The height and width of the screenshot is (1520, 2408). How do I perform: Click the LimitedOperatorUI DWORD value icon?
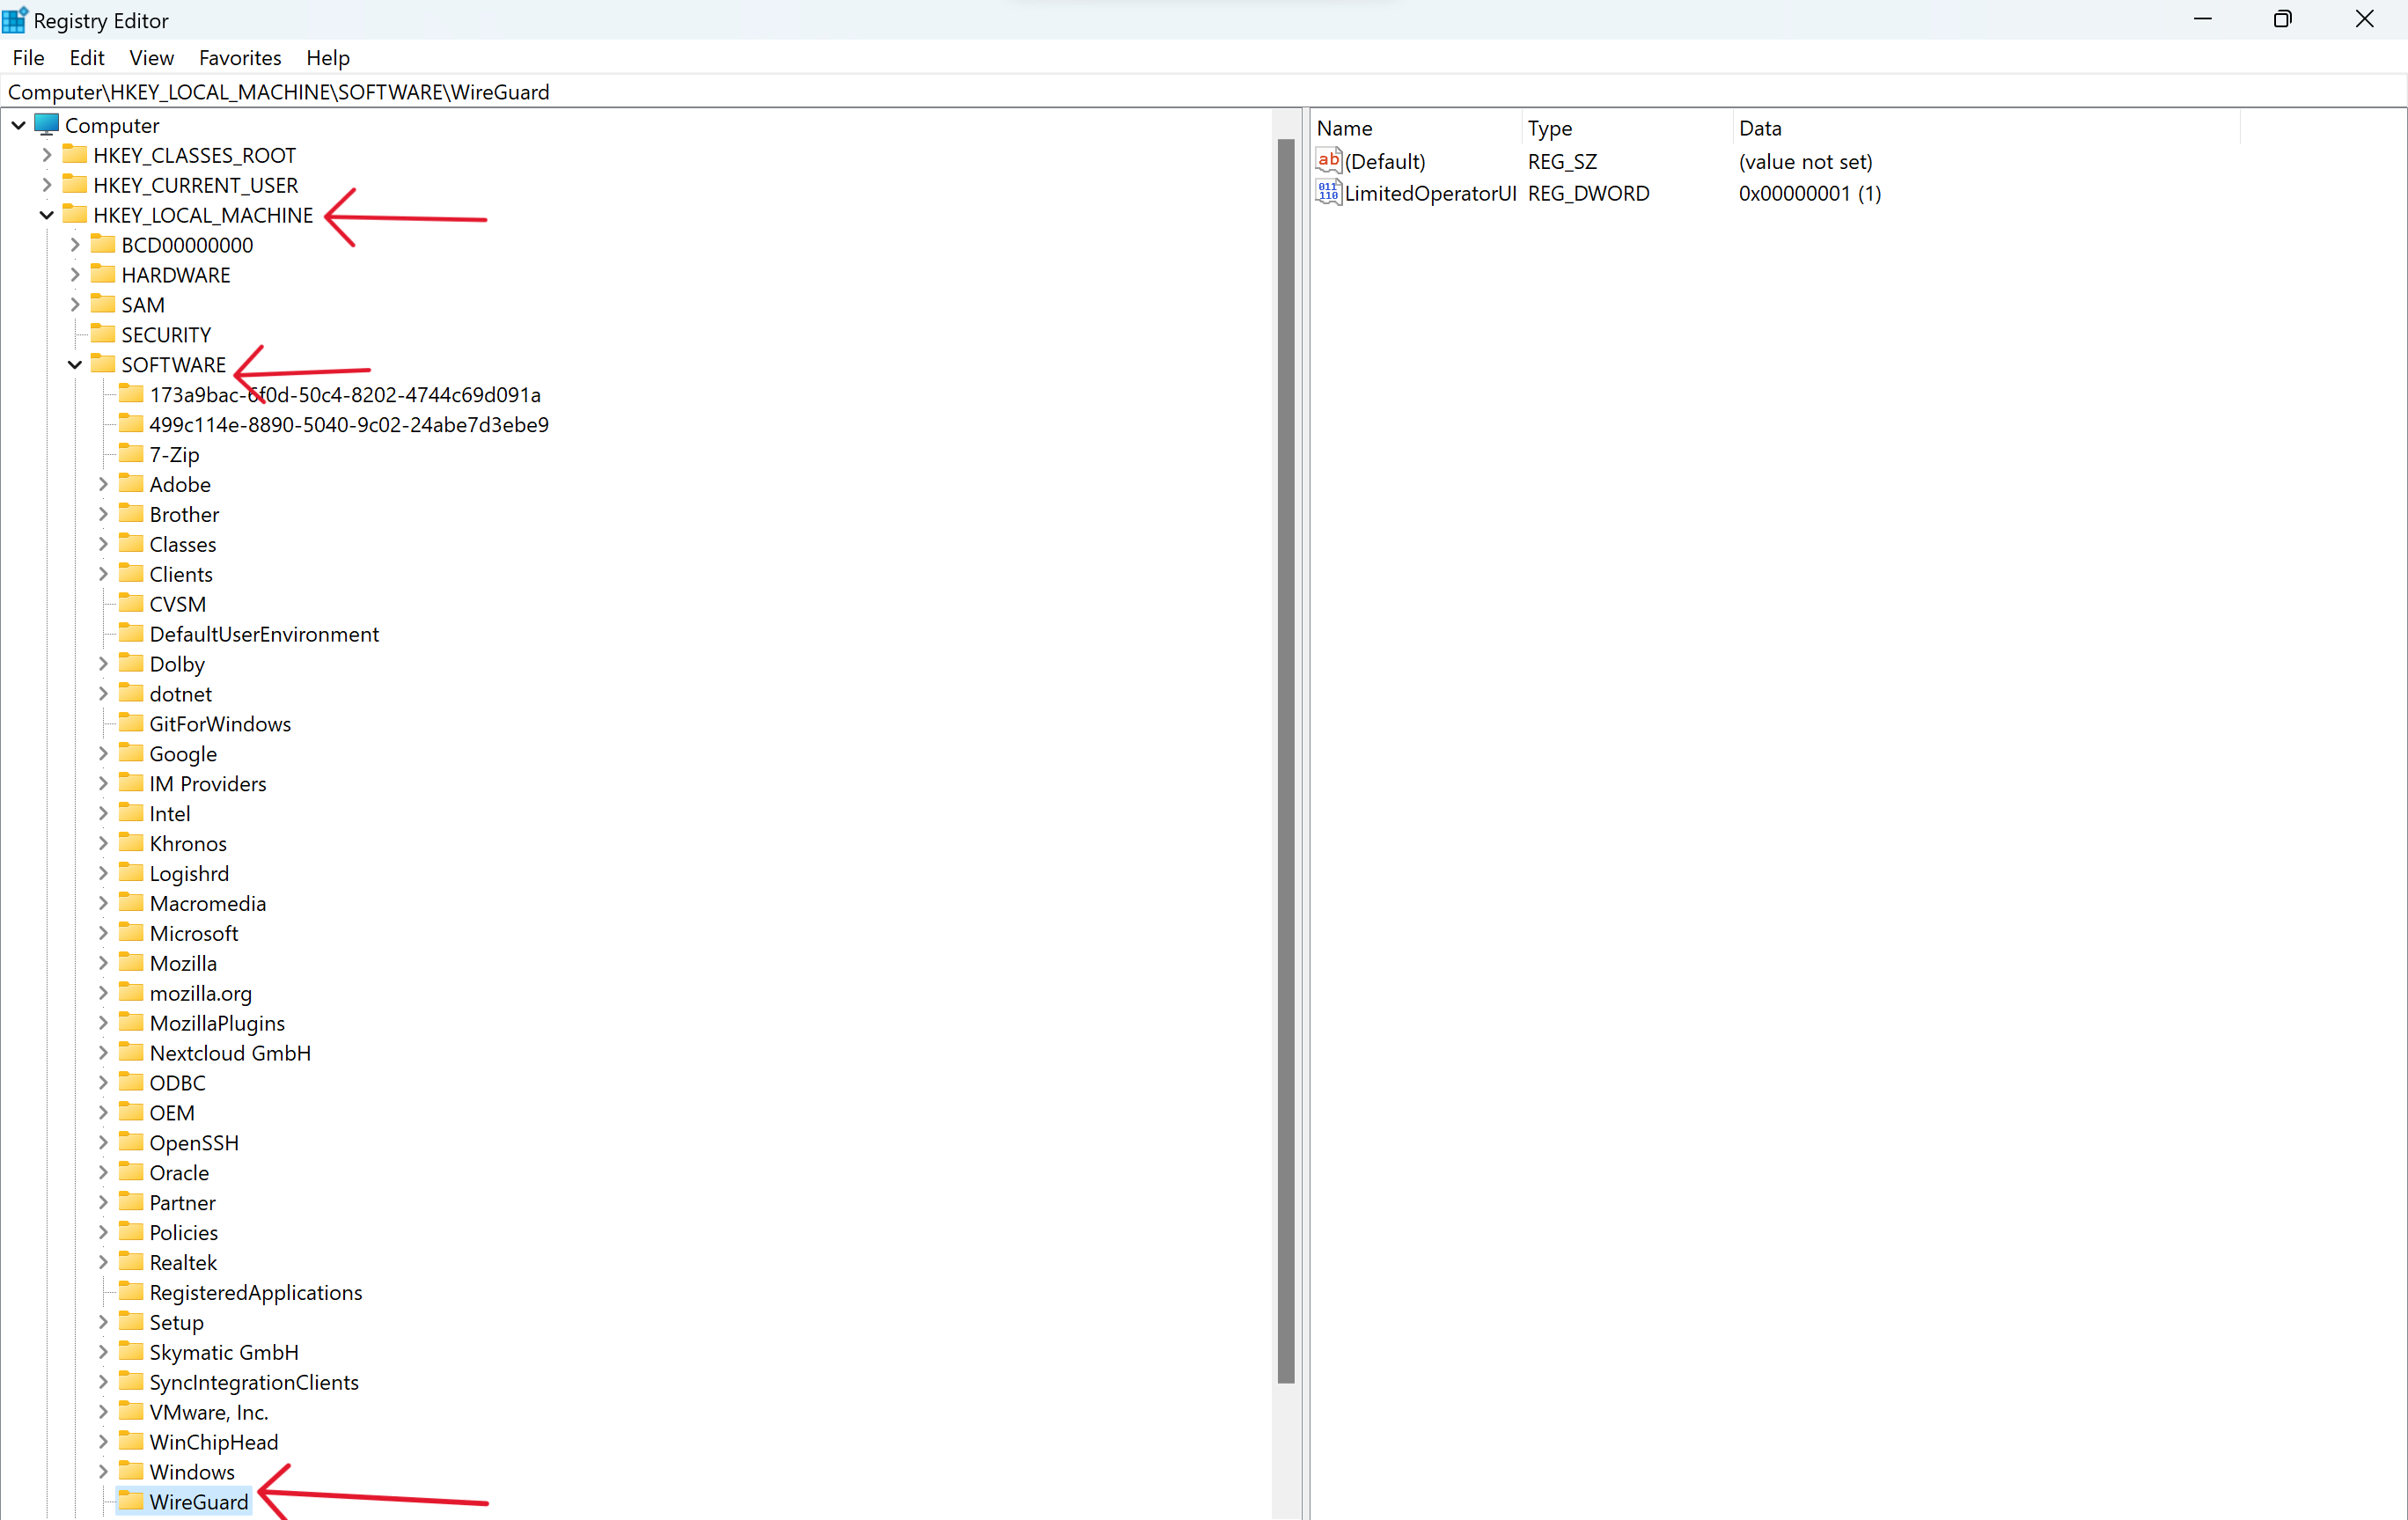[1328, 193]
